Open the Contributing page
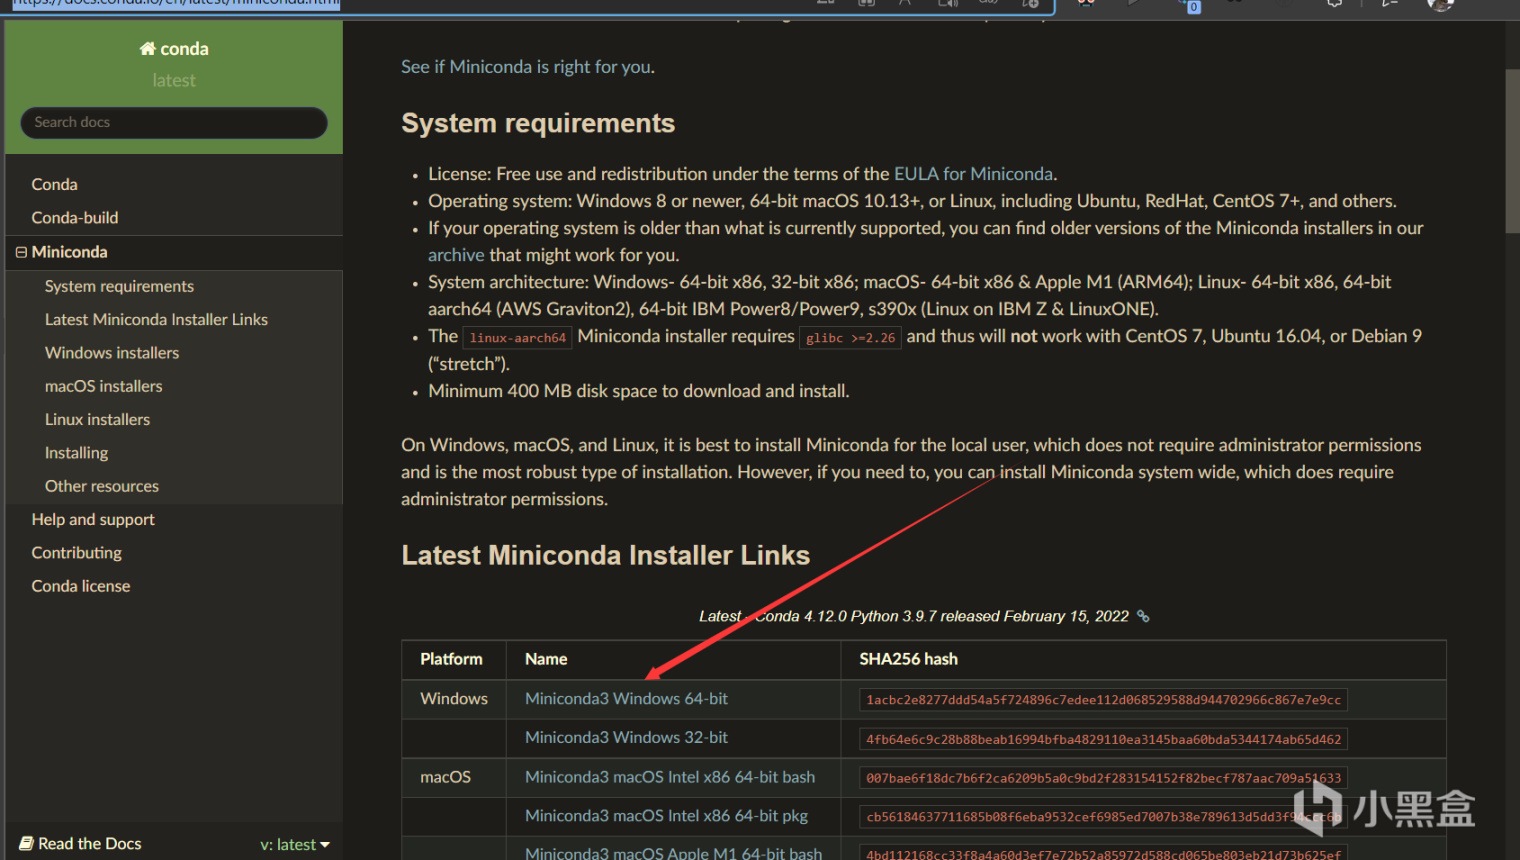 click(76, 553)
